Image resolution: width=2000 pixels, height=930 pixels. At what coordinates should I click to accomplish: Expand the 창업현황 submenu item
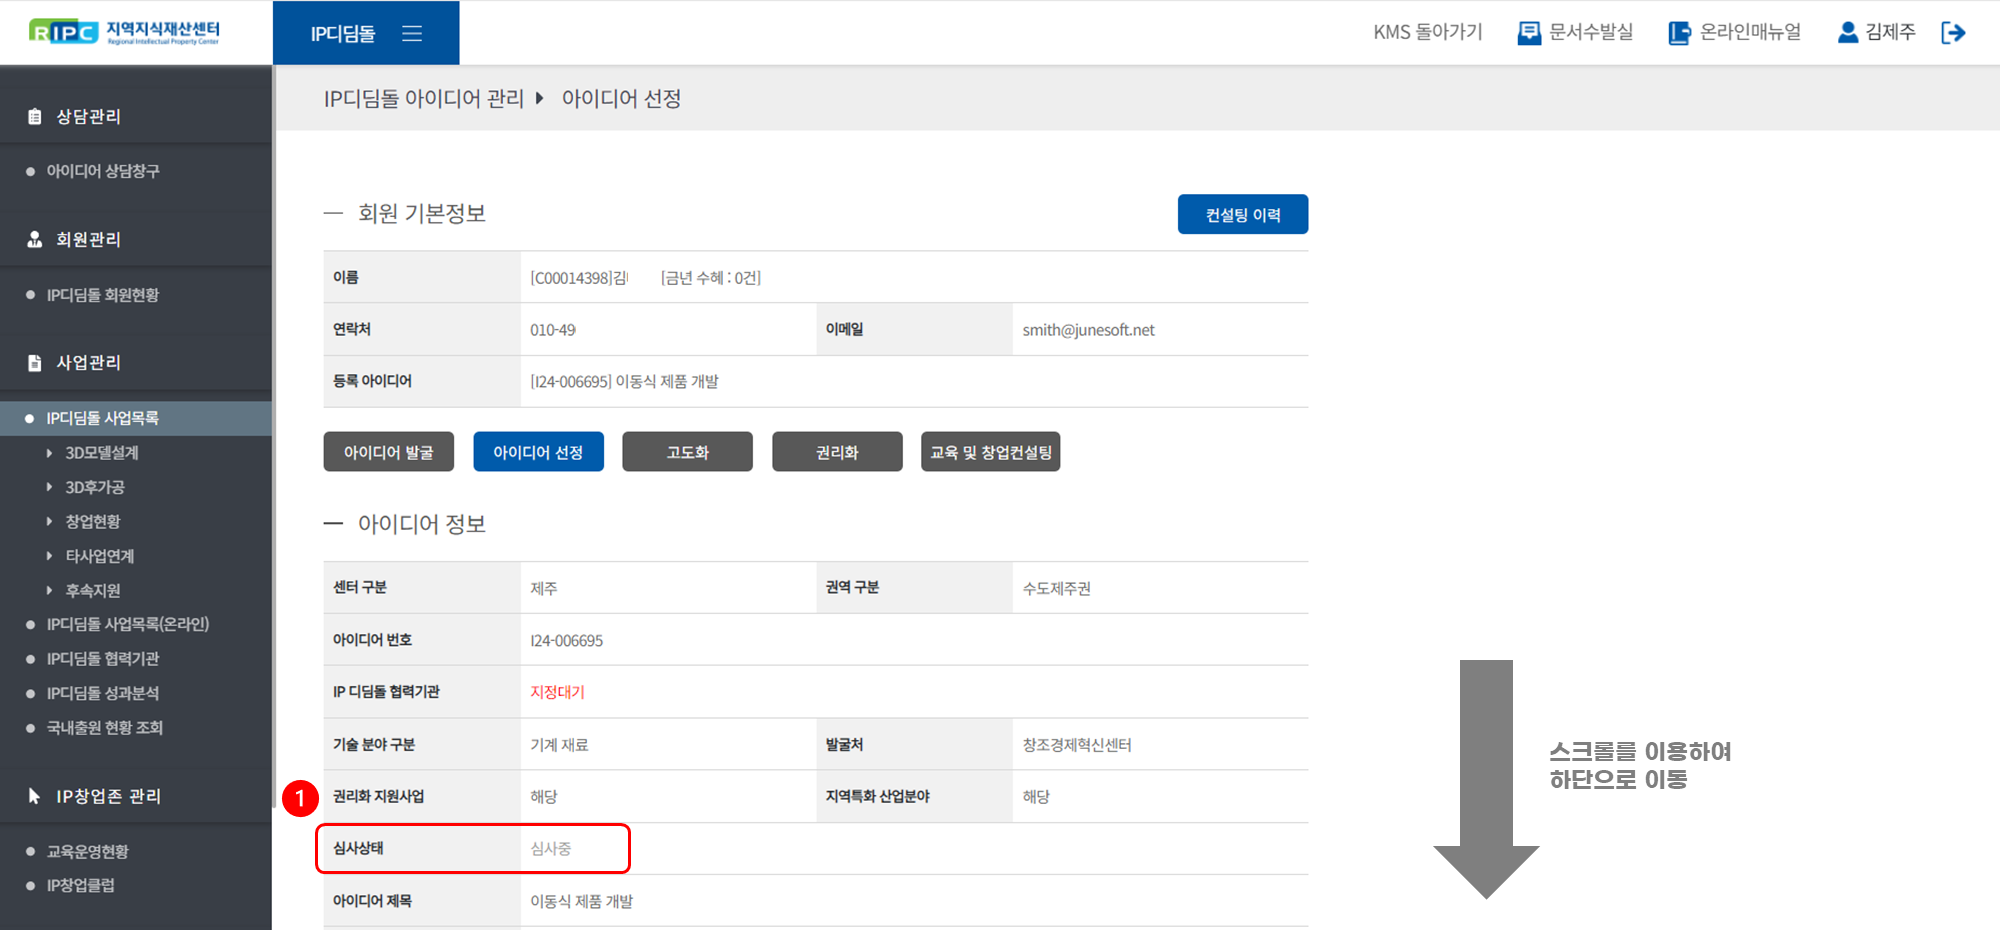click(x=92, y=522)
